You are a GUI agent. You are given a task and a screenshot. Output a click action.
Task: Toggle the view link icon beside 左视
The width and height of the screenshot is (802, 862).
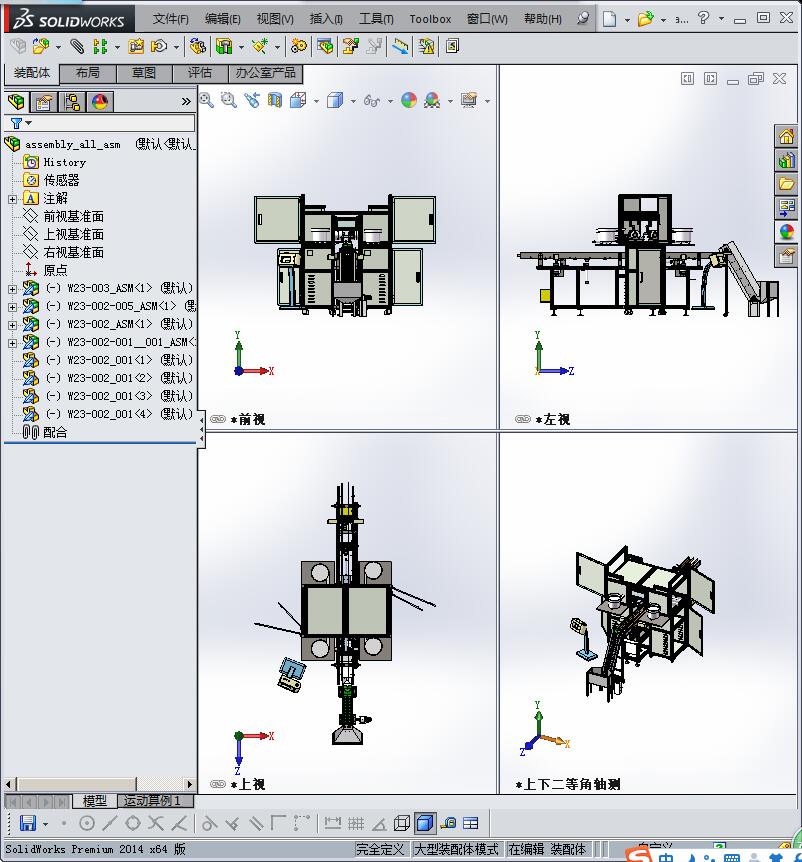click(x=523, y=419)
